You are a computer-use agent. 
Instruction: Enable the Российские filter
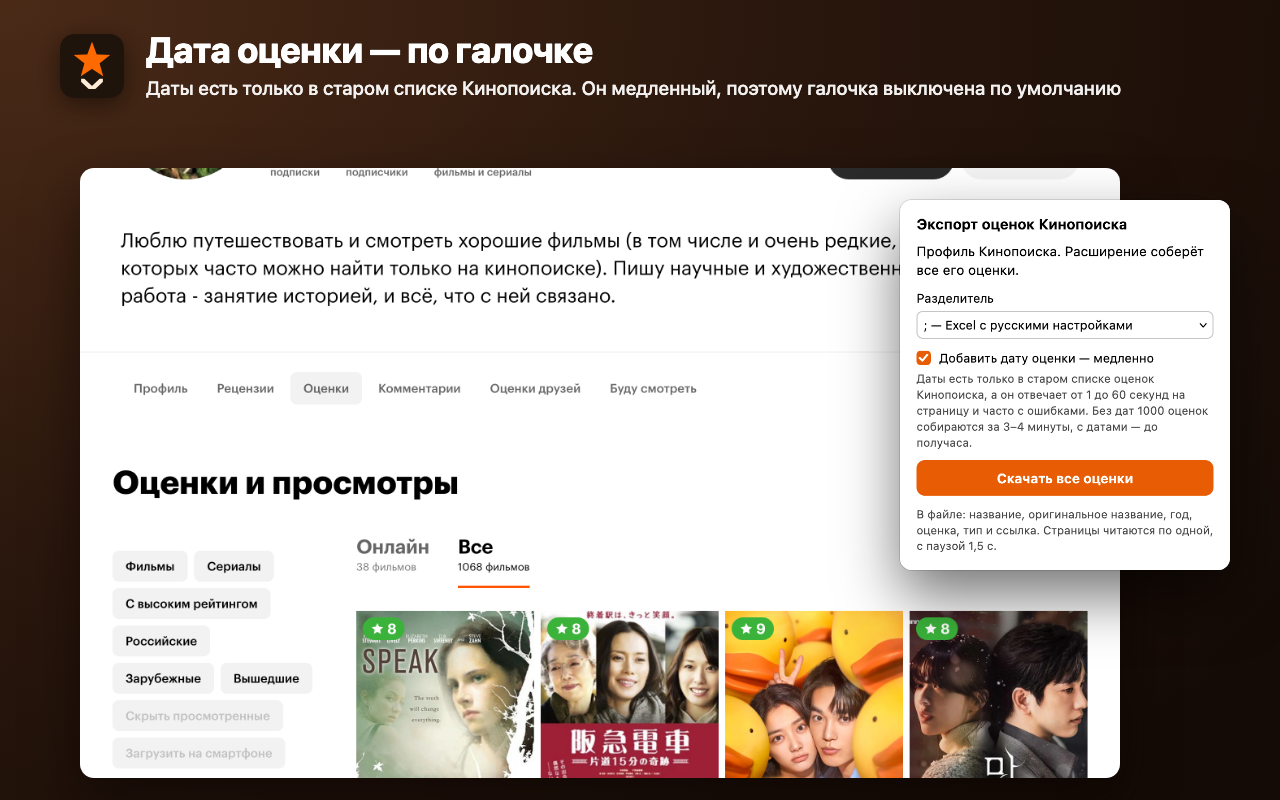point(161,641)
